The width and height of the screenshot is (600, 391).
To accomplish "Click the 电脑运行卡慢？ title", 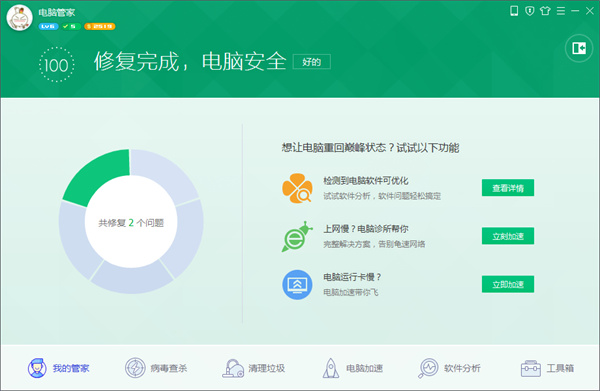I will coord(352,277).
